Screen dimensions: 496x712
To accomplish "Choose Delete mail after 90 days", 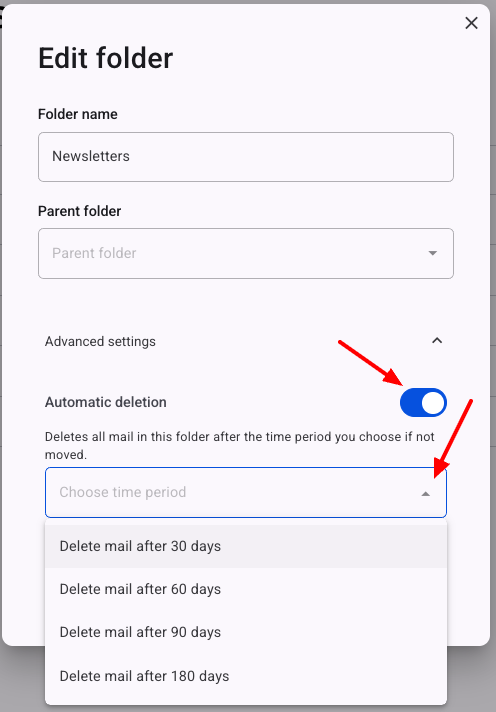I will (x=246, y=633).
